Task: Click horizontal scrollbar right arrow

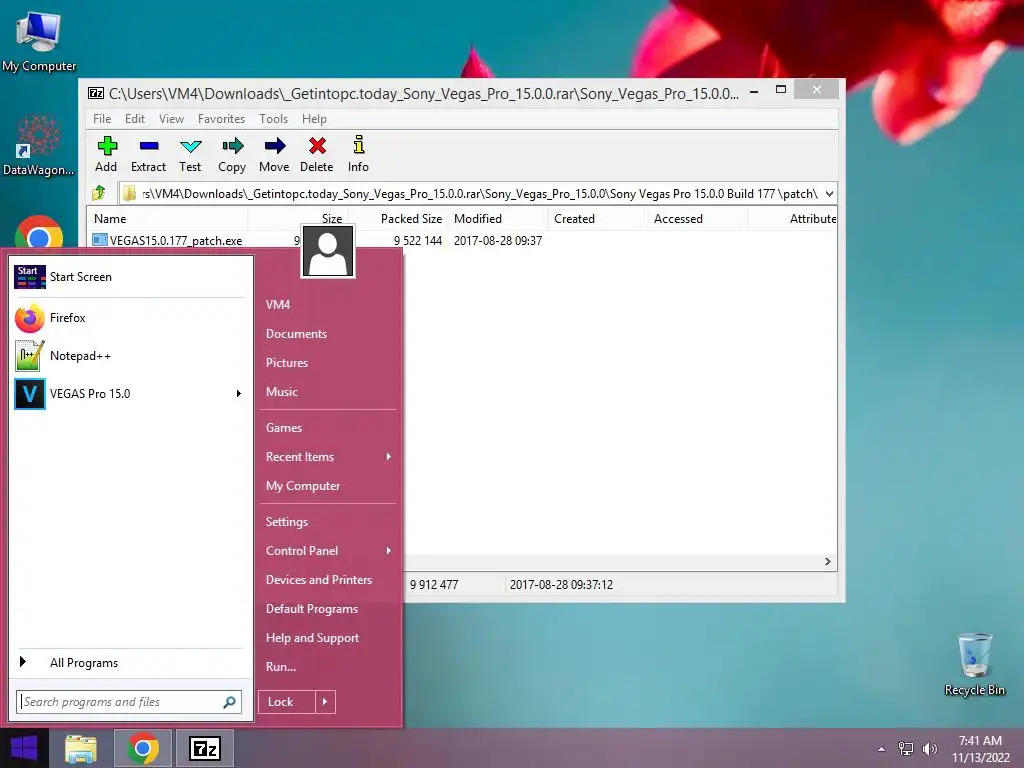Action: coord(828,562)
